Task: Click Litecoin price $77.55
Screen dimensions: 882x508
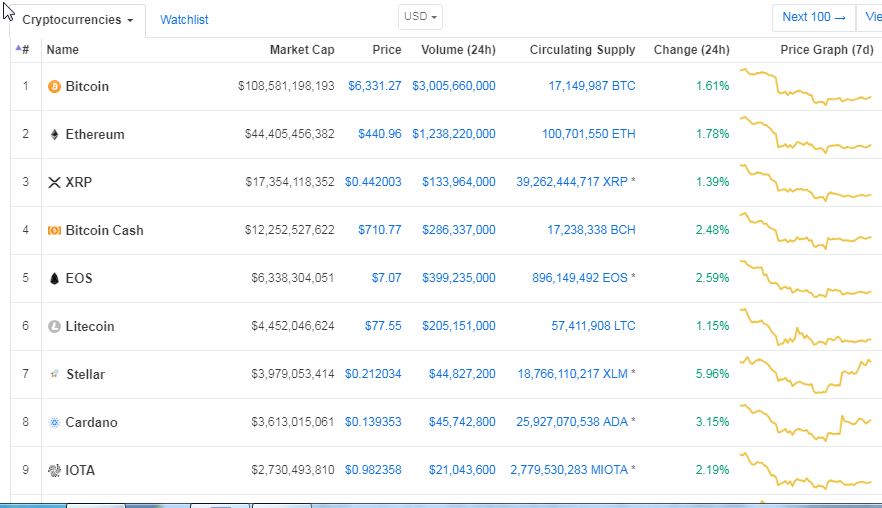Action: [383, 326]
